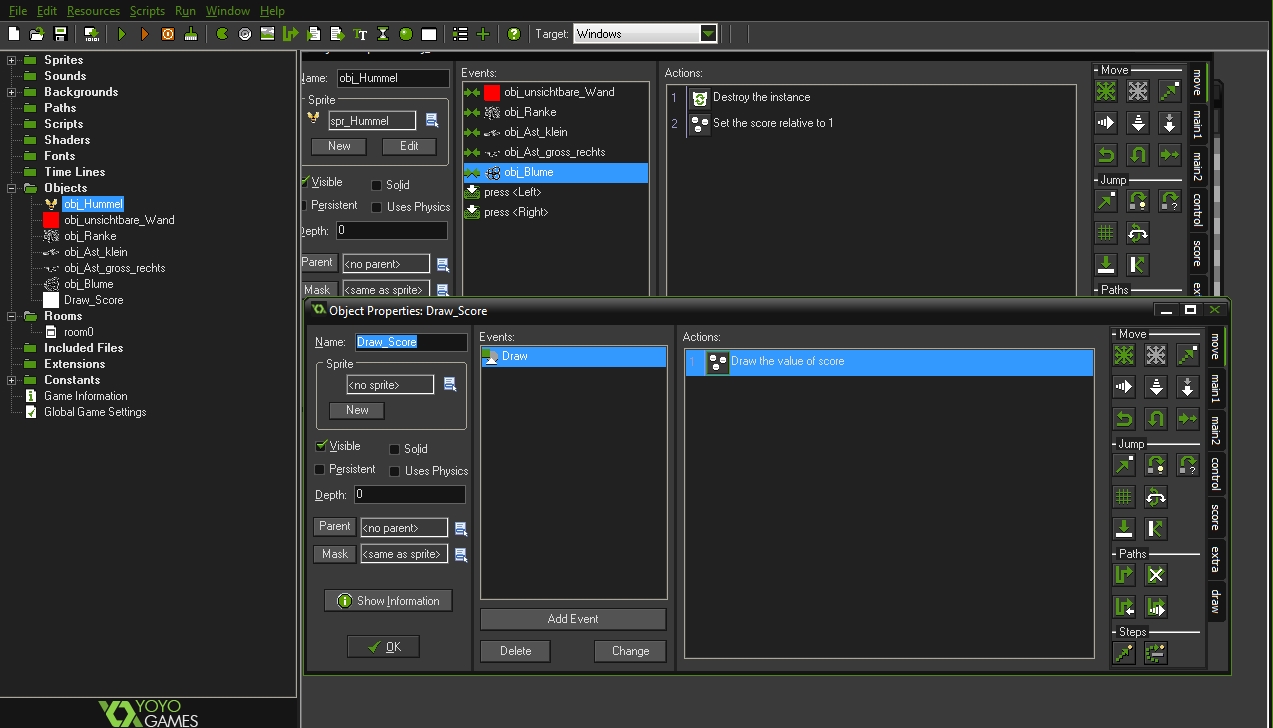
Task: Click the Add Event button
Action: (573, 619)
